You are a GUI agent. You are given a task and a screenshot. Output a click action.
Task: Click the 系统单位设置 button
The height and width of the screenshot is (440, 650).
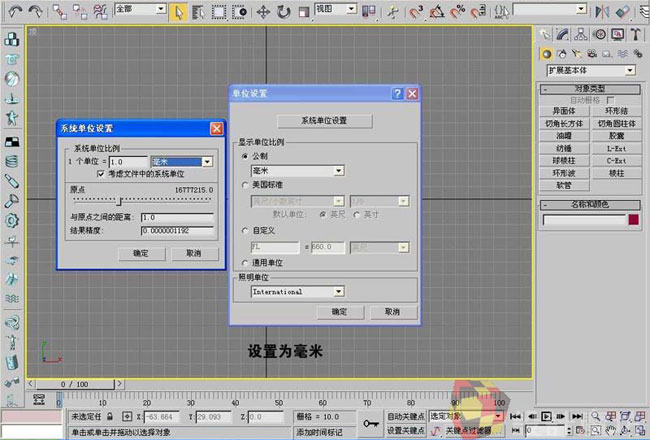point(324,120)
